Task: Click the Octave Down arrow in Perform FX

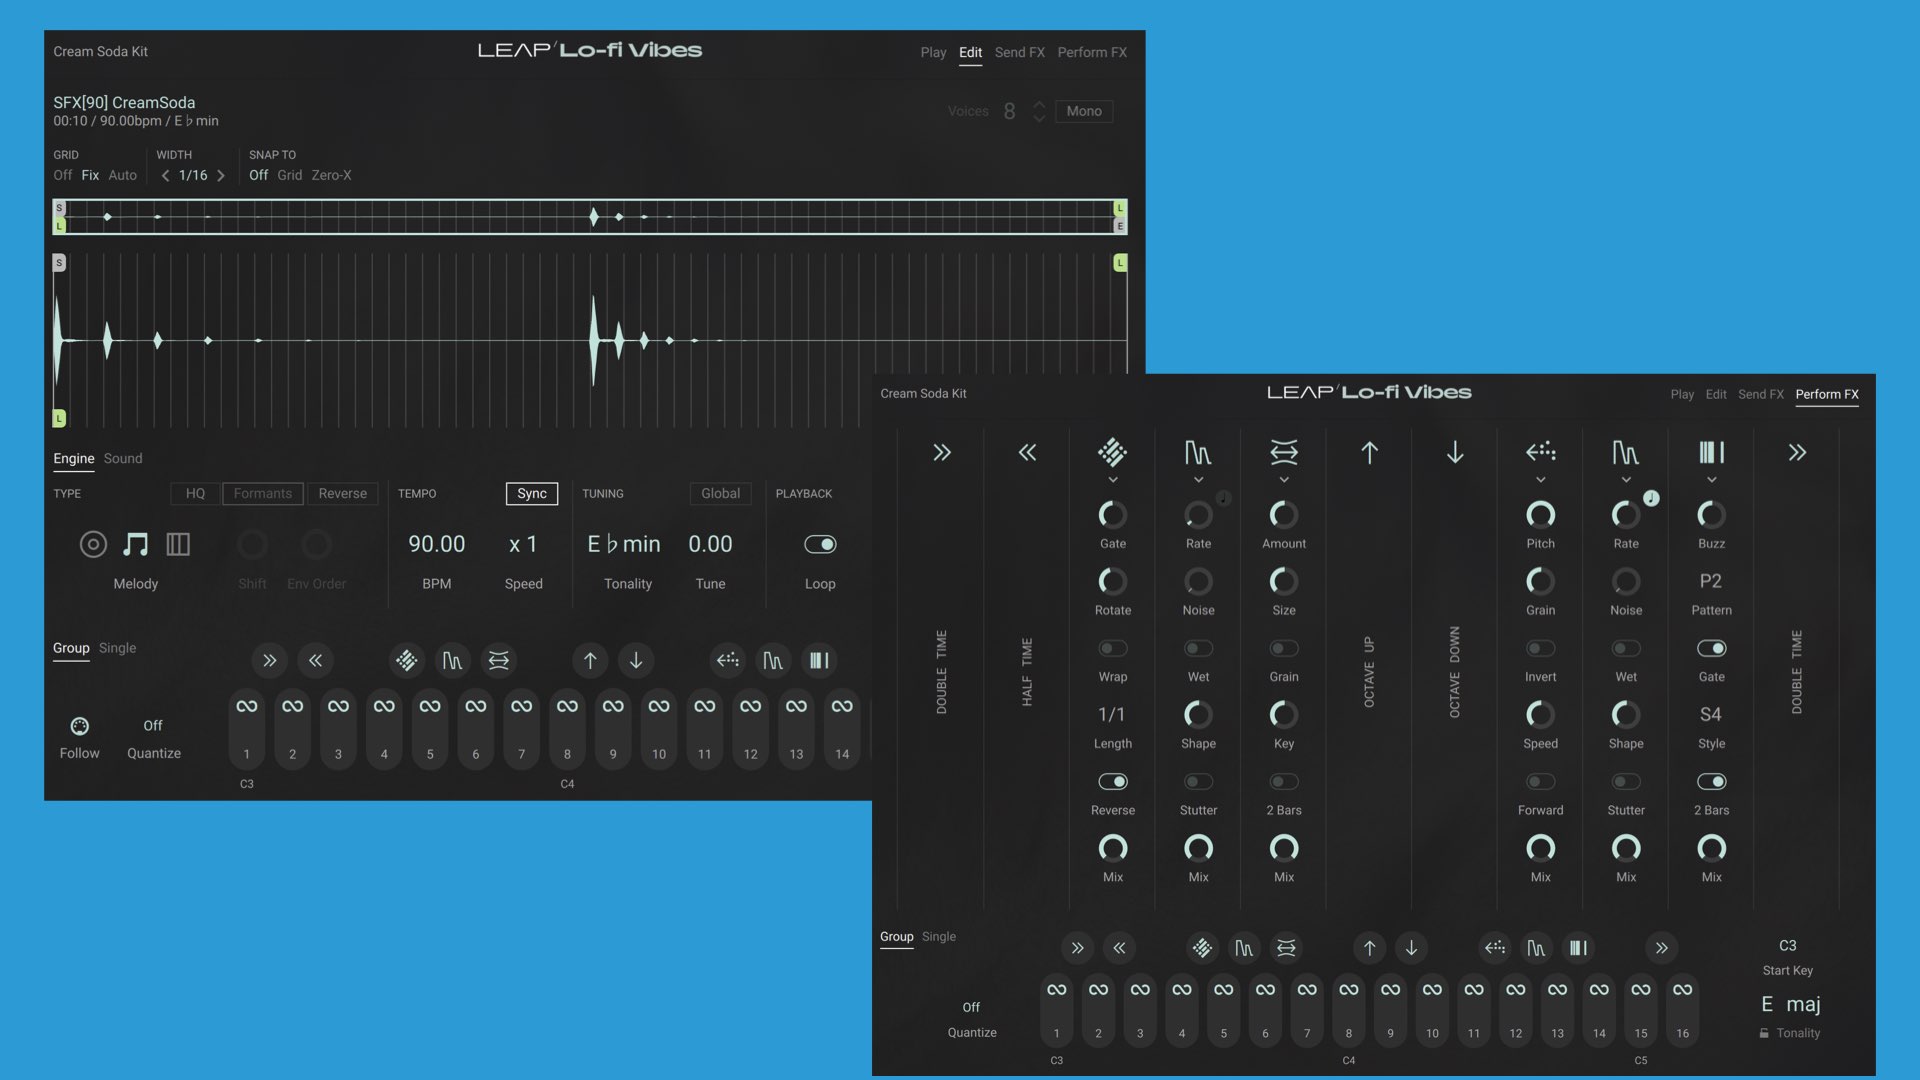Action: point(1455,453)
